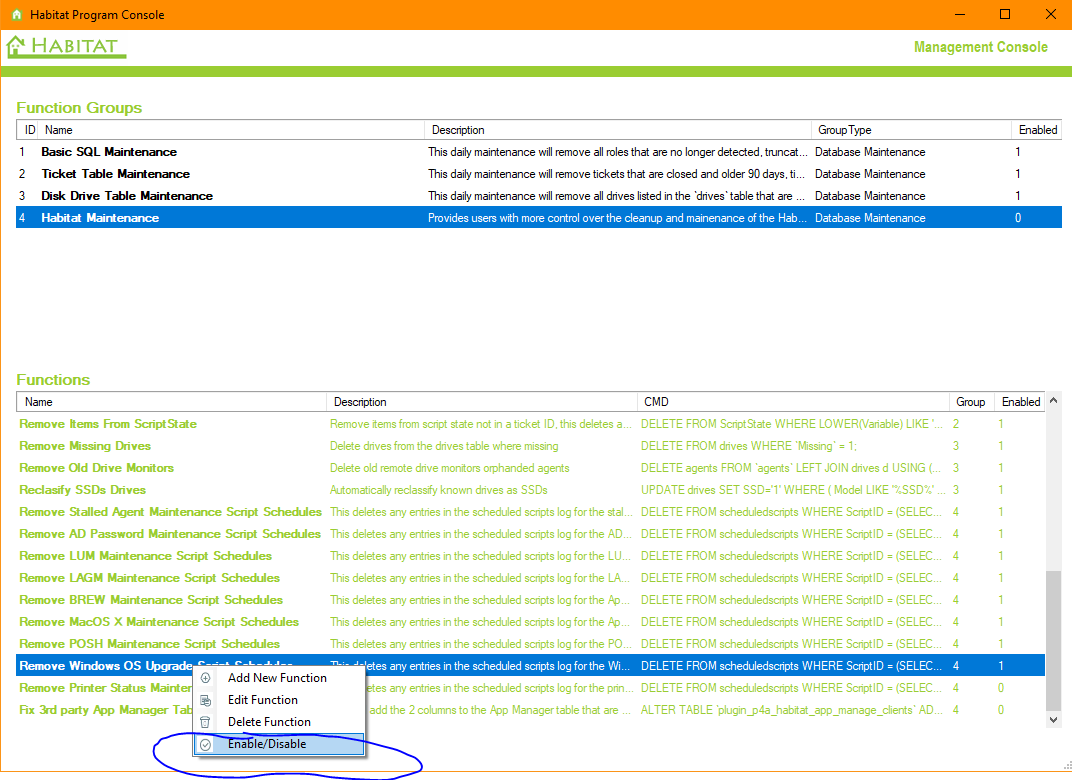Click the Add New Function plus icon
The height and width of the screenshot is (780, 1072).
206,678
